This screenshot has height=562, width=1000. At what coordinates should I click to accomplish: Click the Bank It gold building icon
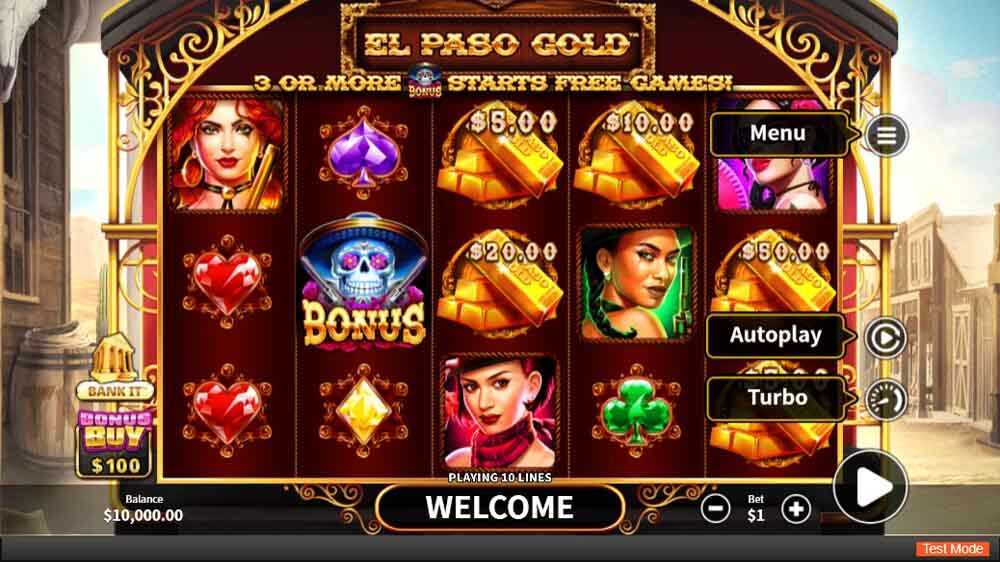[x=114, y=366]
